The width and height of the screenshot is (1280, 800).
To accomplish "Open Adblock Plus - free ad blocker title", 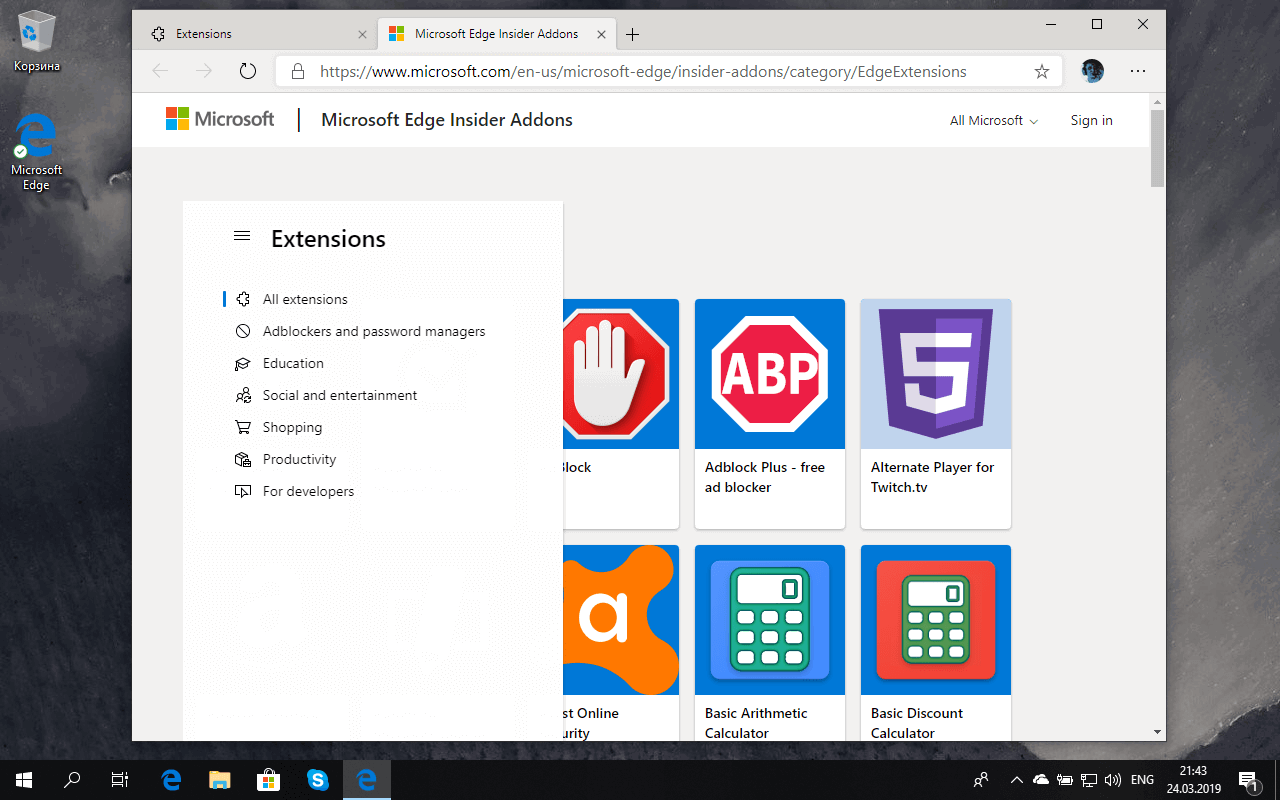I will pos(765,477).
